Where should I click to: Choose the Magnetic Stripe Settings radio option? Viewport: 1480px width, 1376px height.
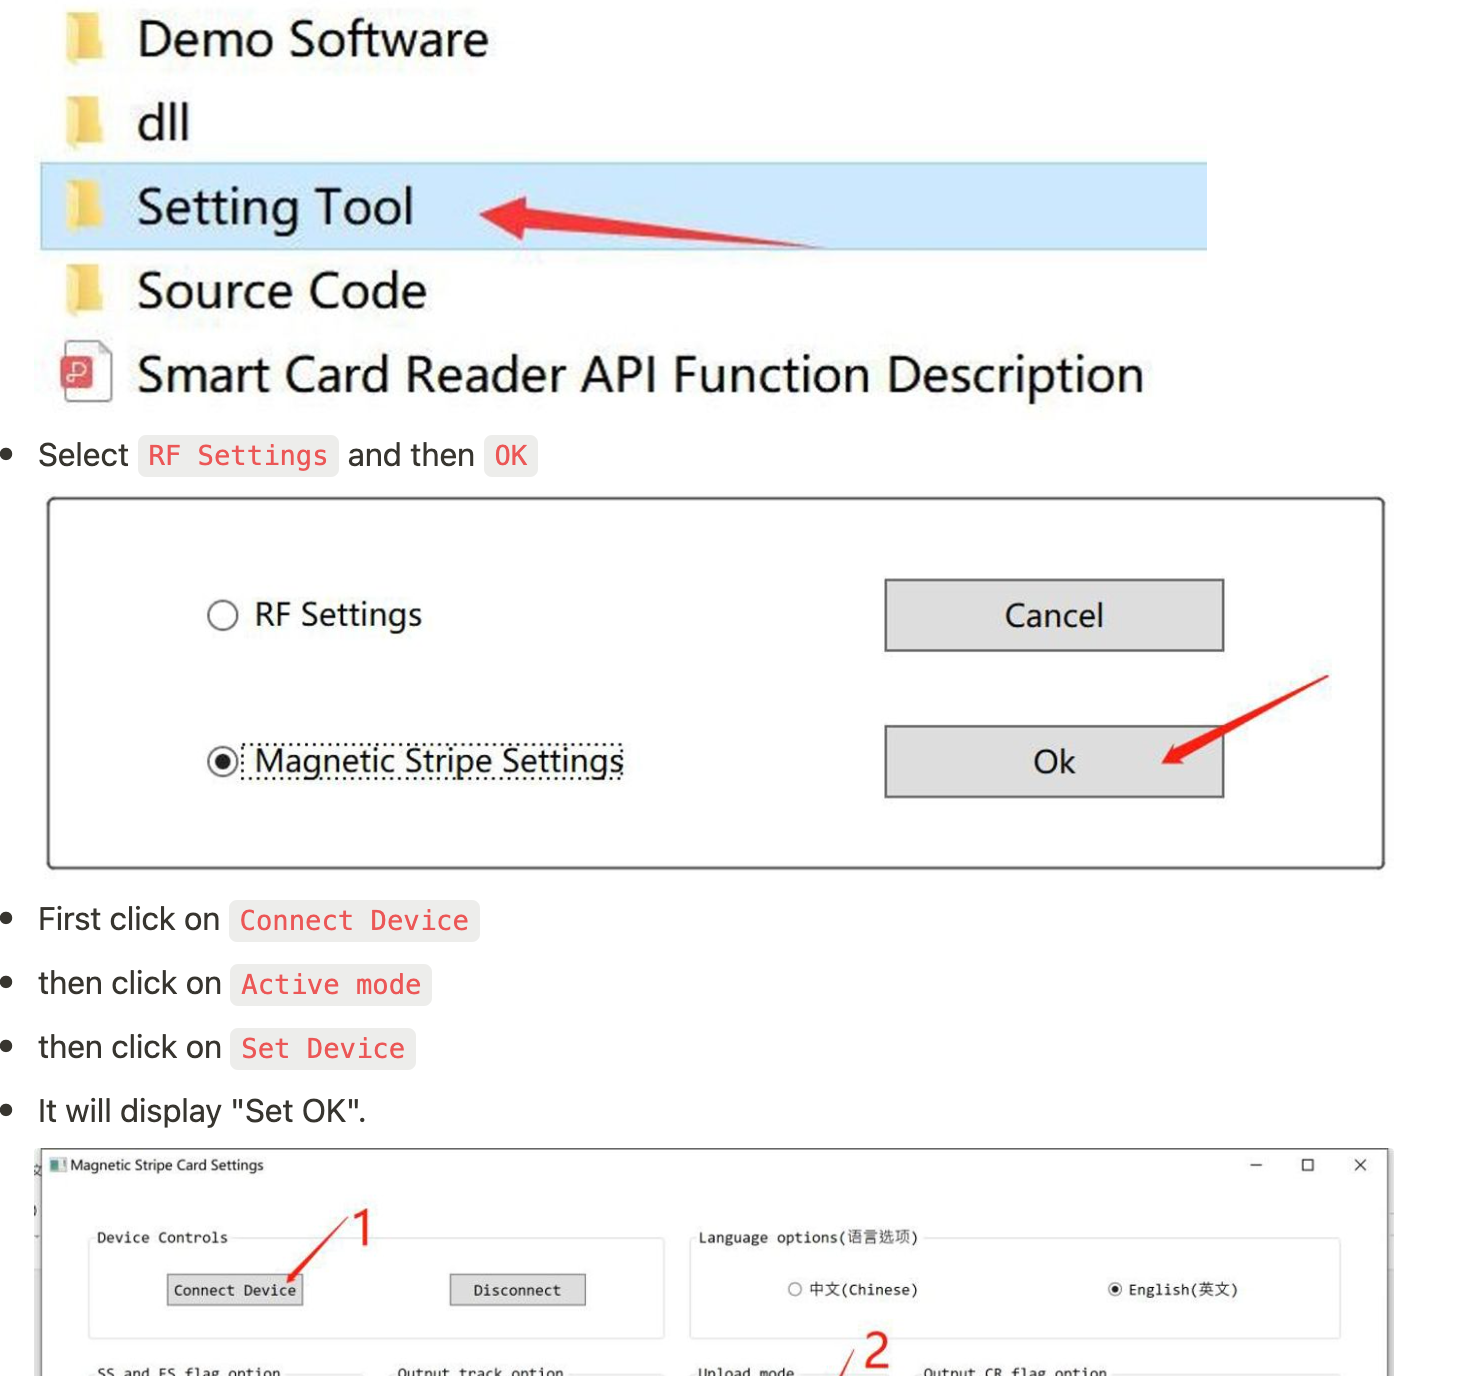(x=222, y=762)
